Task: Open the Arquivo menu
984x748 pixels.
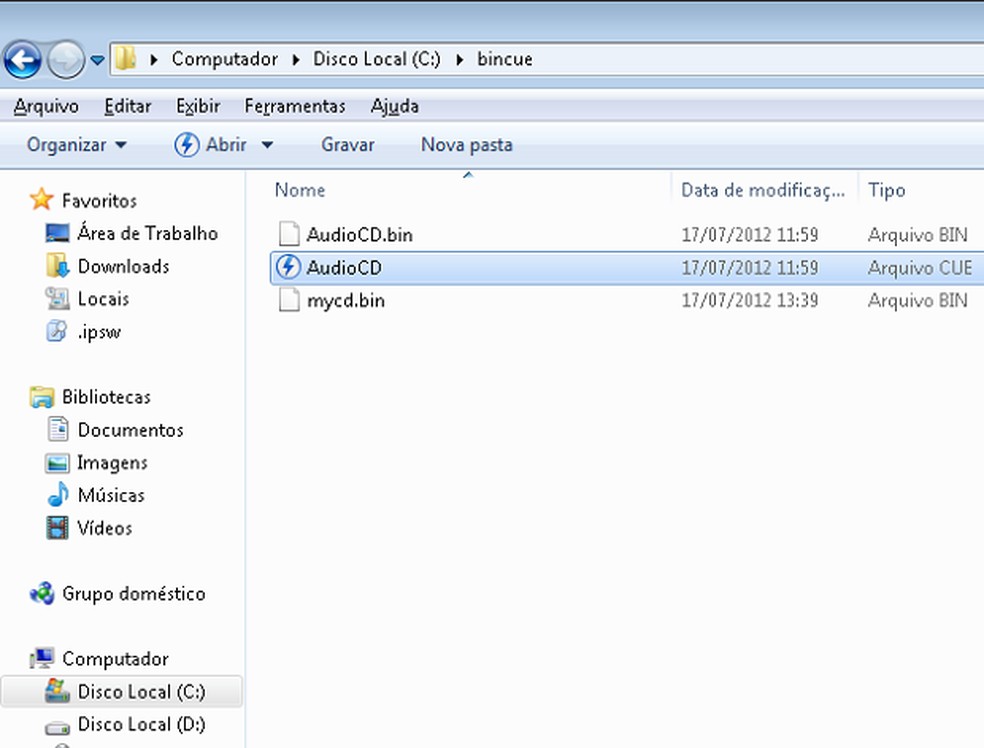Action: pos(46,106)
